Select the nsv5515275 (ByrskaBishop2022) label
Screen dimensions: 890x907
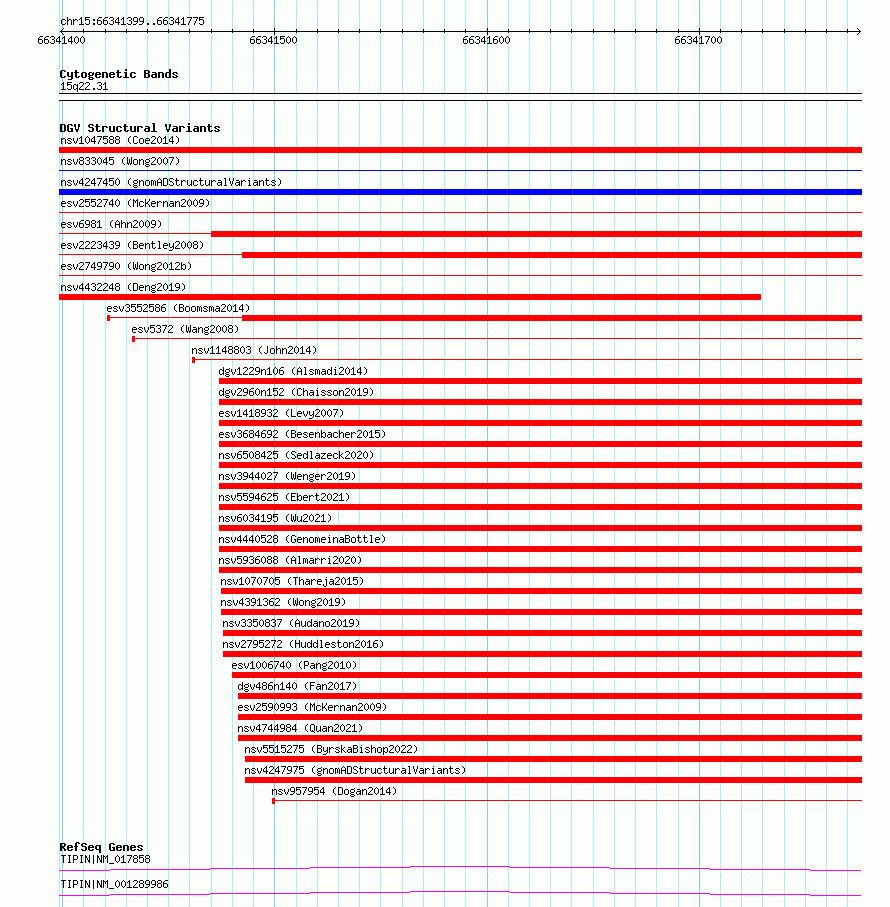tap(331, 749)
